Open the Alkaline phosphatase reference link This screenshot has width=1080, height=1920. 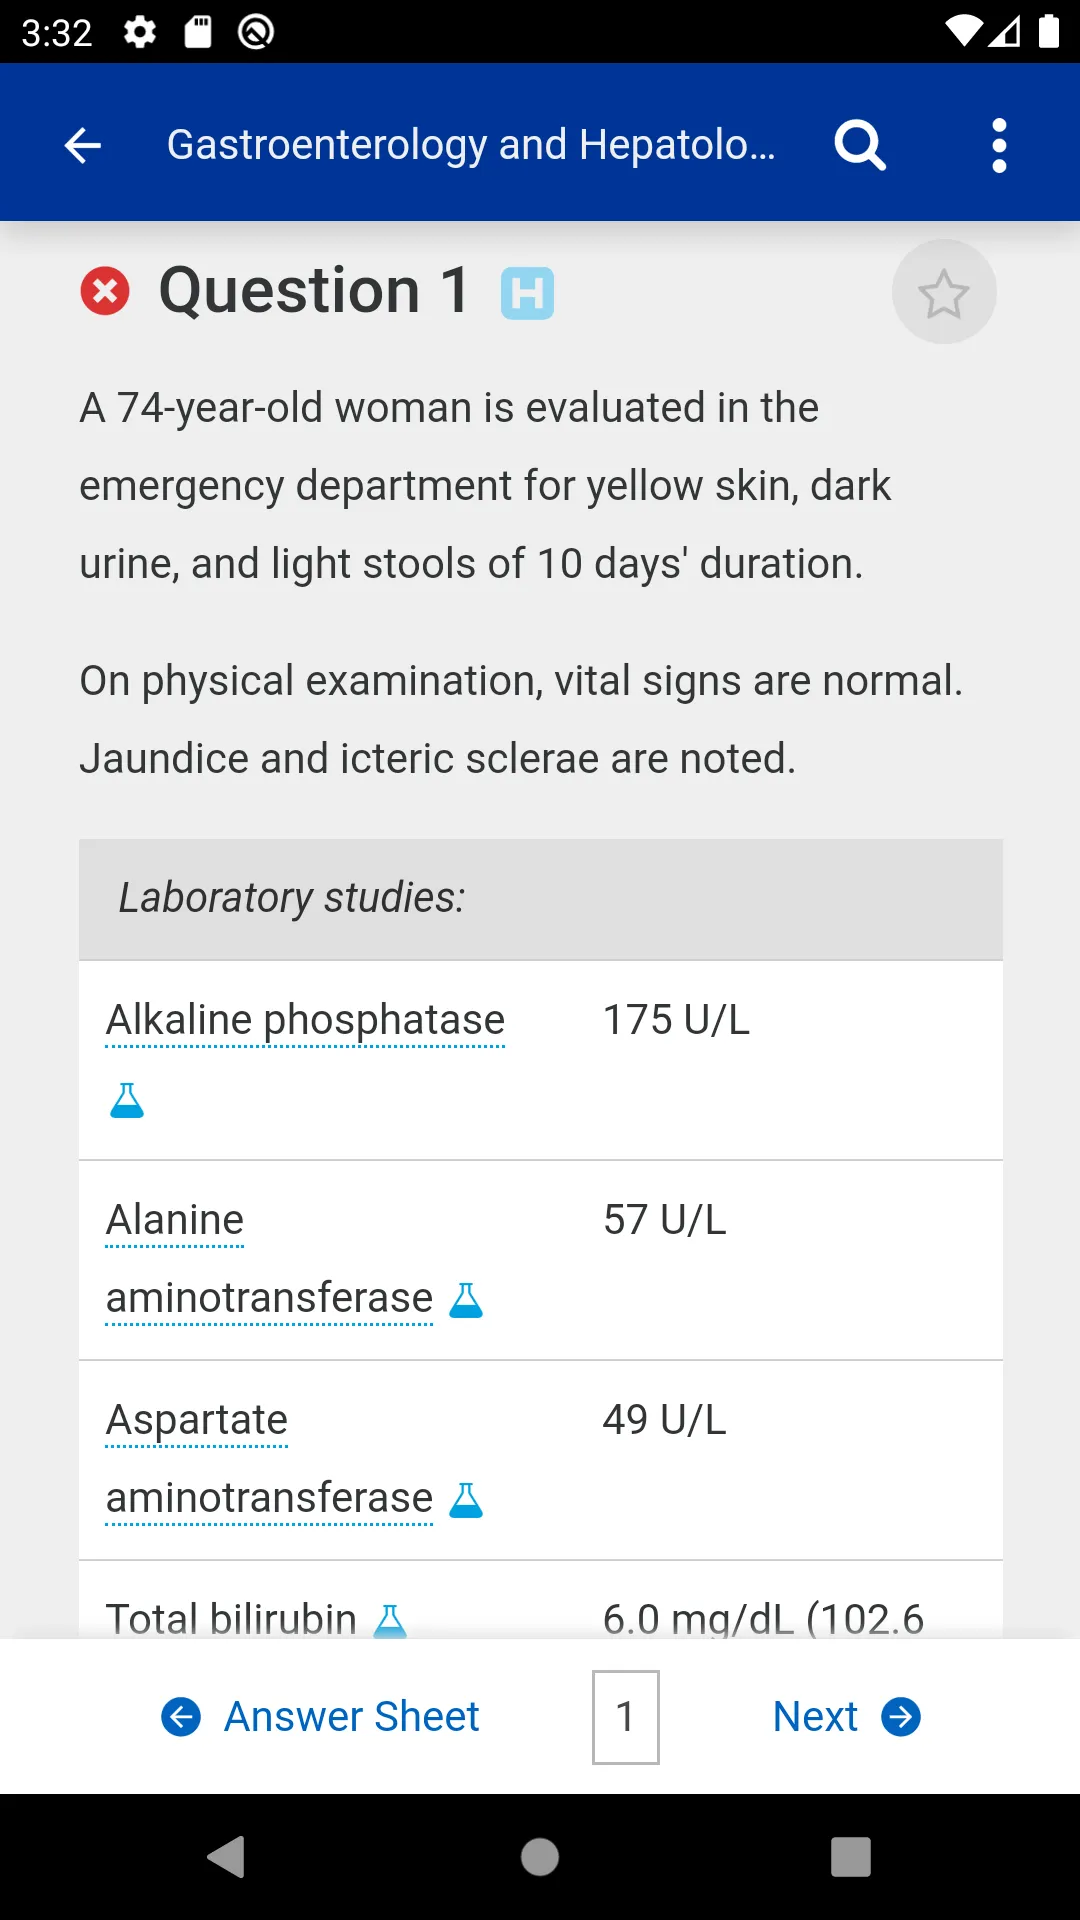point(305,1020)
